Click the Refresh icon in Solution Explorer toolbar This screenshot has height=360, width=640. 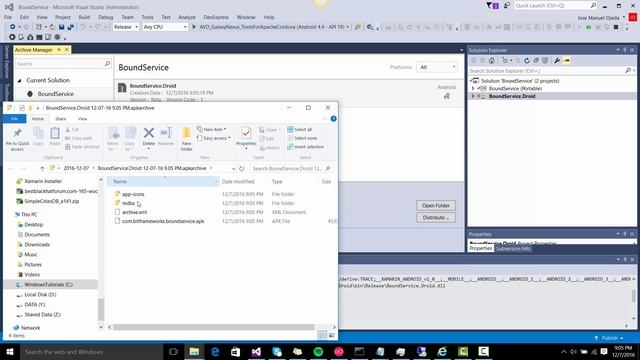527,60
